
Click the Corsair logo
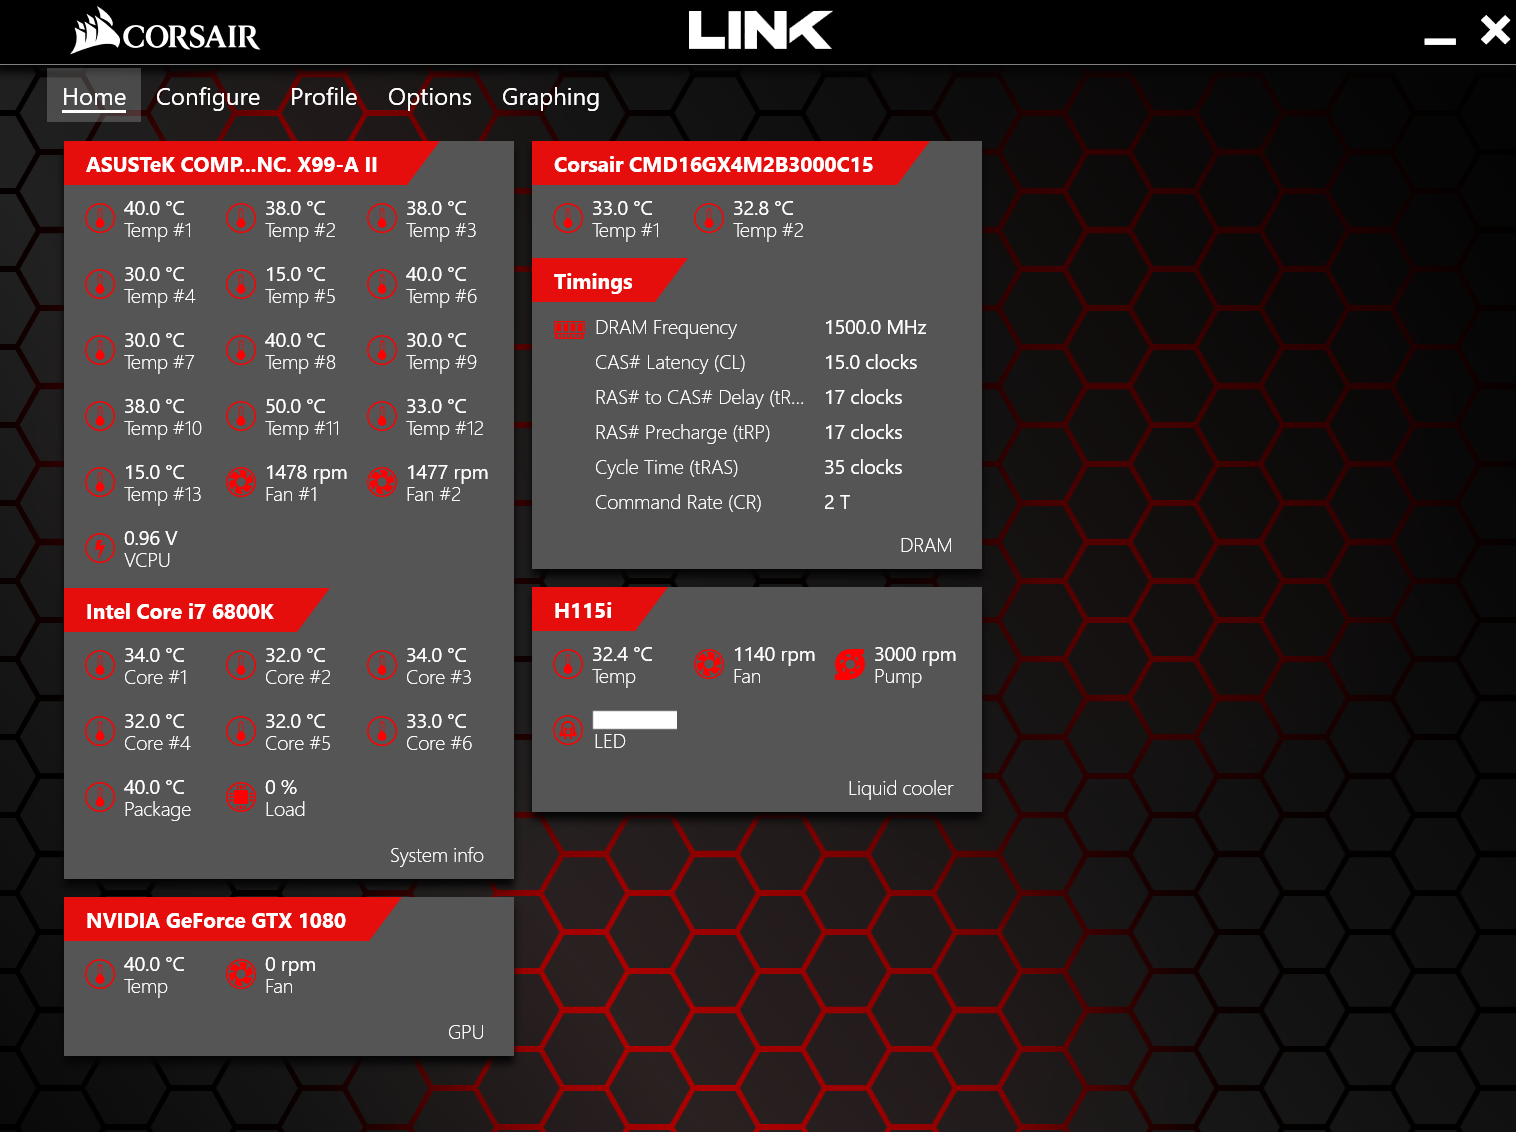point(165,31)
